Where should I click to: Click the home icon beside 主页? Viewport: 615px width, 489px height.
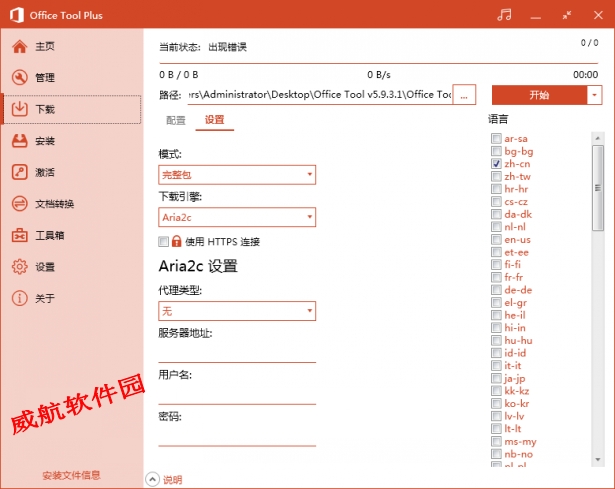(20, 47)
